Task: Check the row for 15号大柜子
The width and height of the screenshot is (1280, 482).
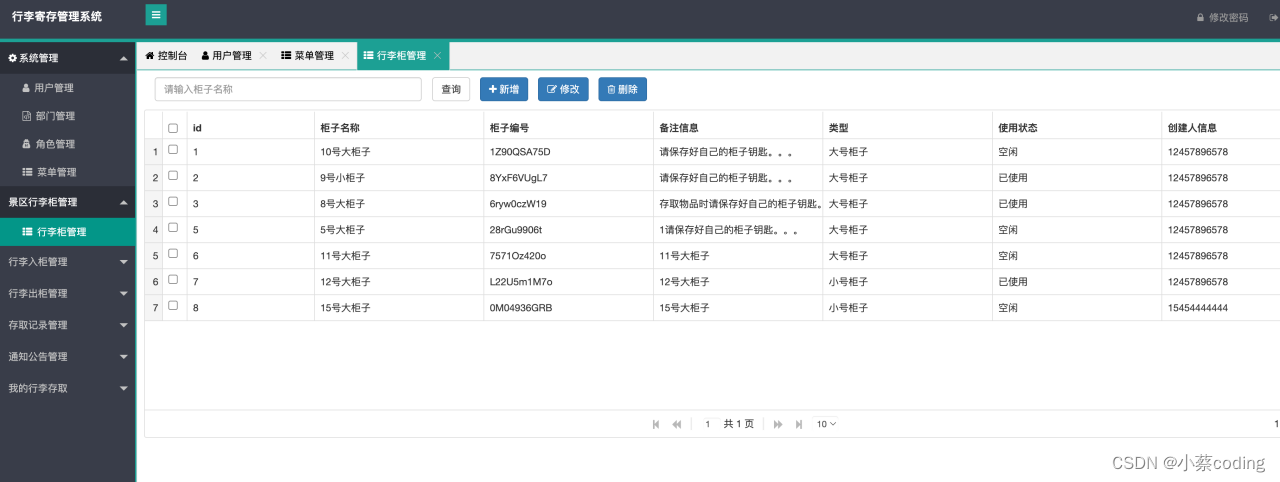Action: 173,306
